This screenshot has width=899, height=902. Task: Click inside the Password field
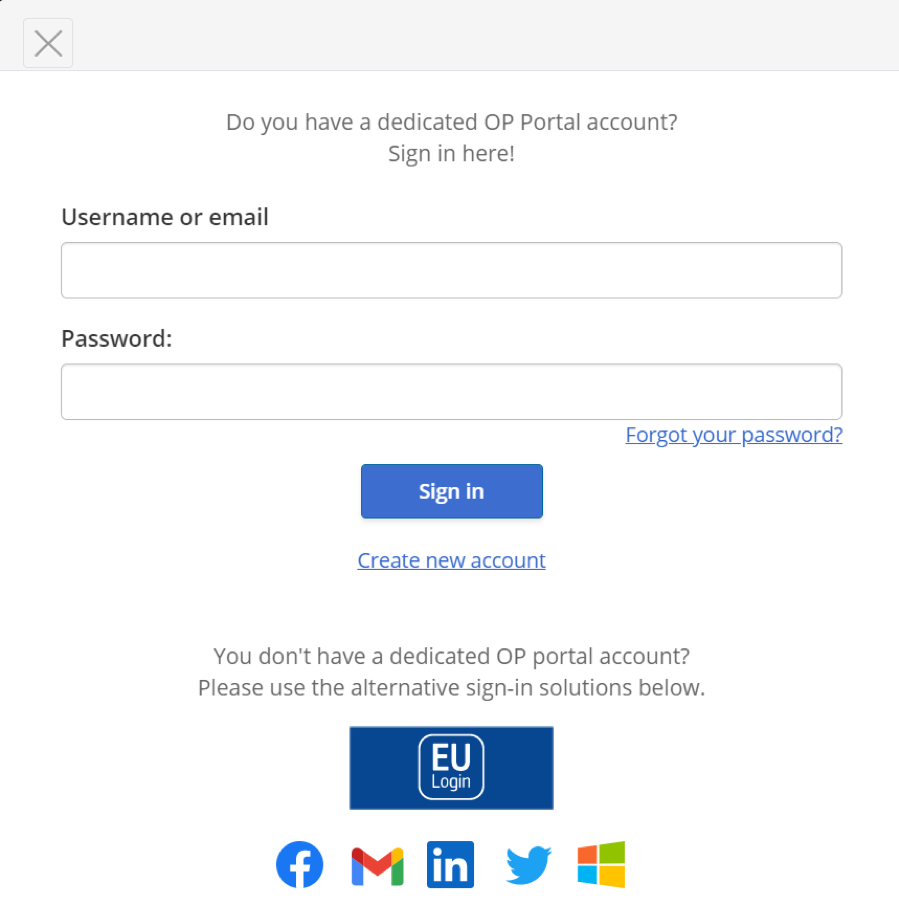pyautogui.click(x=451, y=391)
